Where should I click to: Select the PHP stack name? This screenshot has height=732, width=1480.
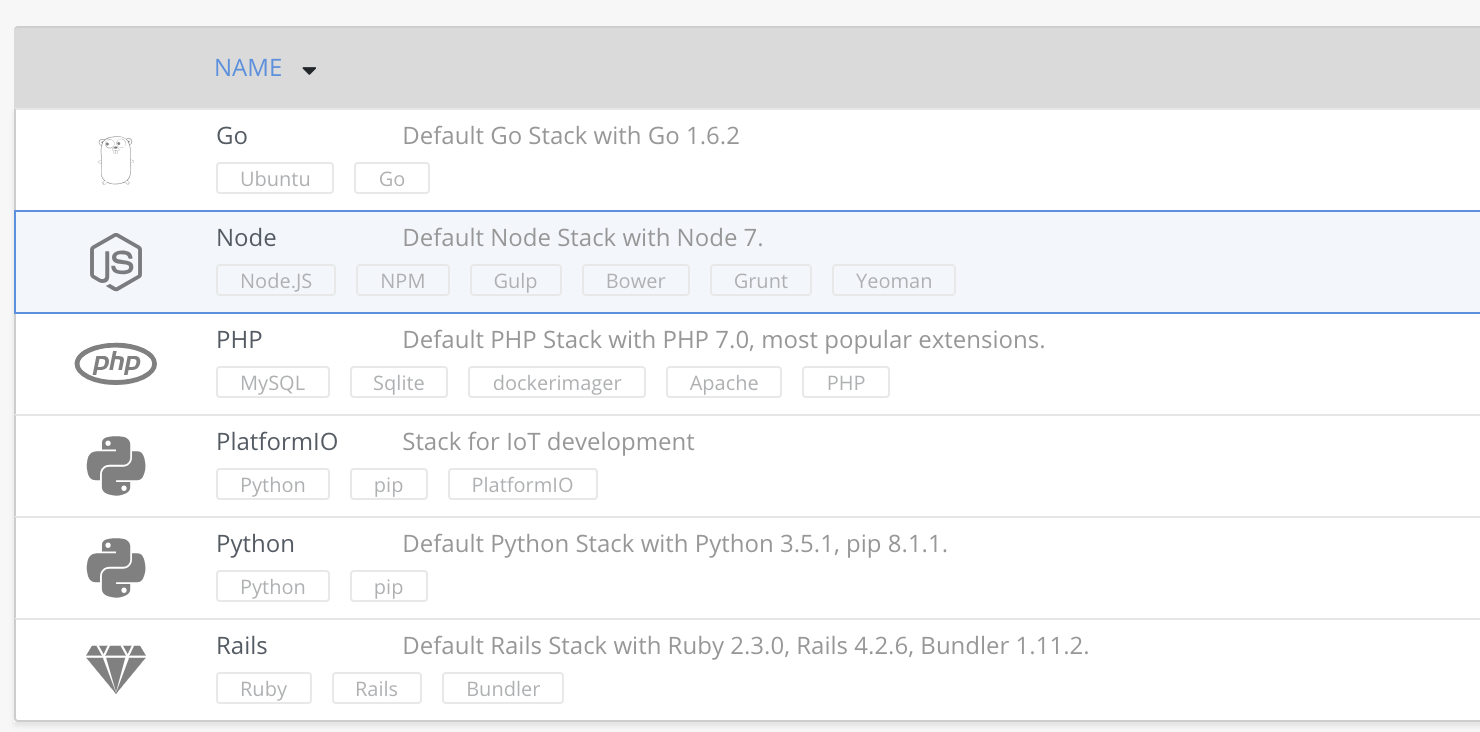click(x=239, y=340)
